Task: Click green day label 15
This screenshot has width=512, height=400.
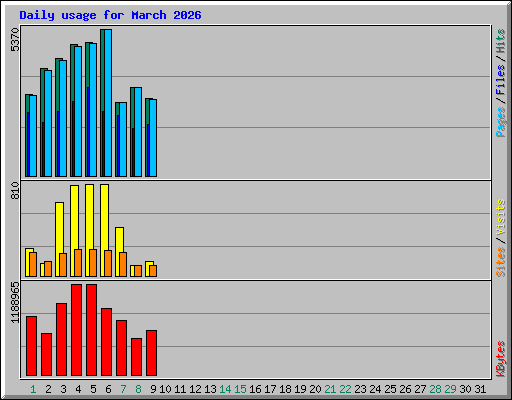Action: pyautogui.click(x=240, y=389)
